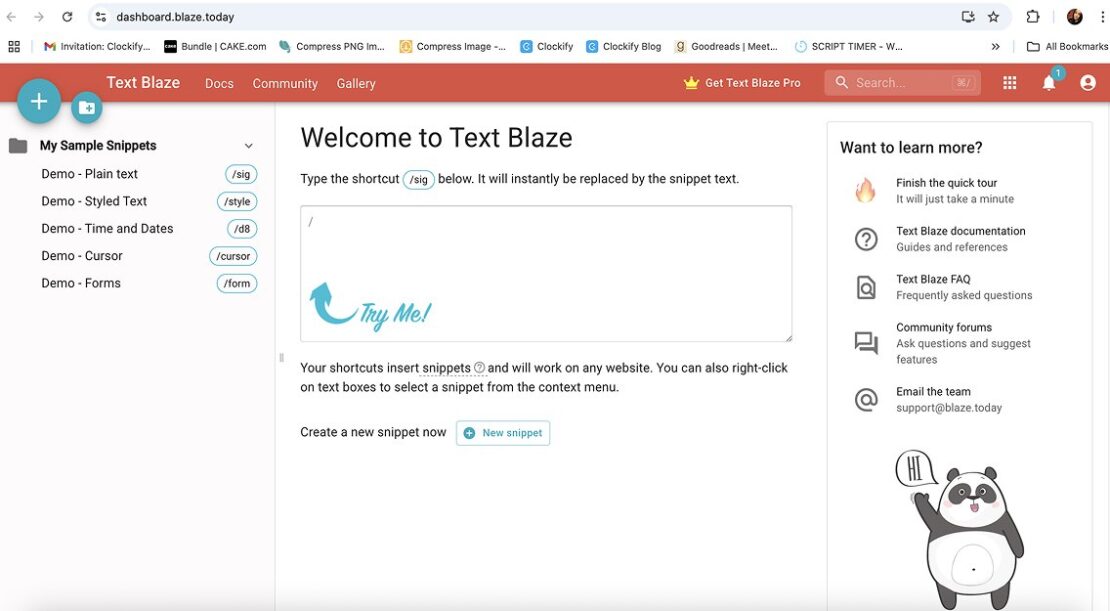Image resolution: width=1110 pixels, height=611 pixels.
Task: Click the /cursor shortcut badge
Action: pos(233,256)
